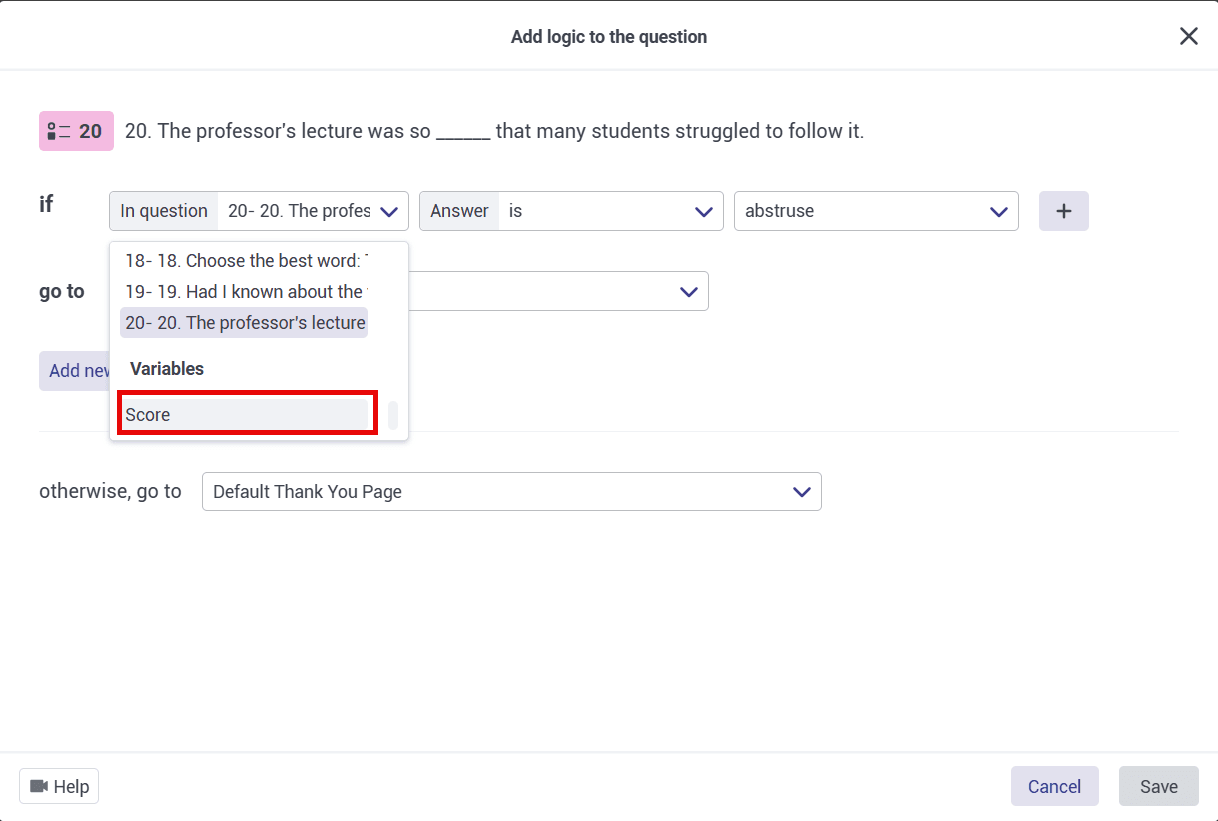Click the dropdown list scrollbar thumb
The width and height of the screenshot is (1218, 821).
(x=393, y=415)
